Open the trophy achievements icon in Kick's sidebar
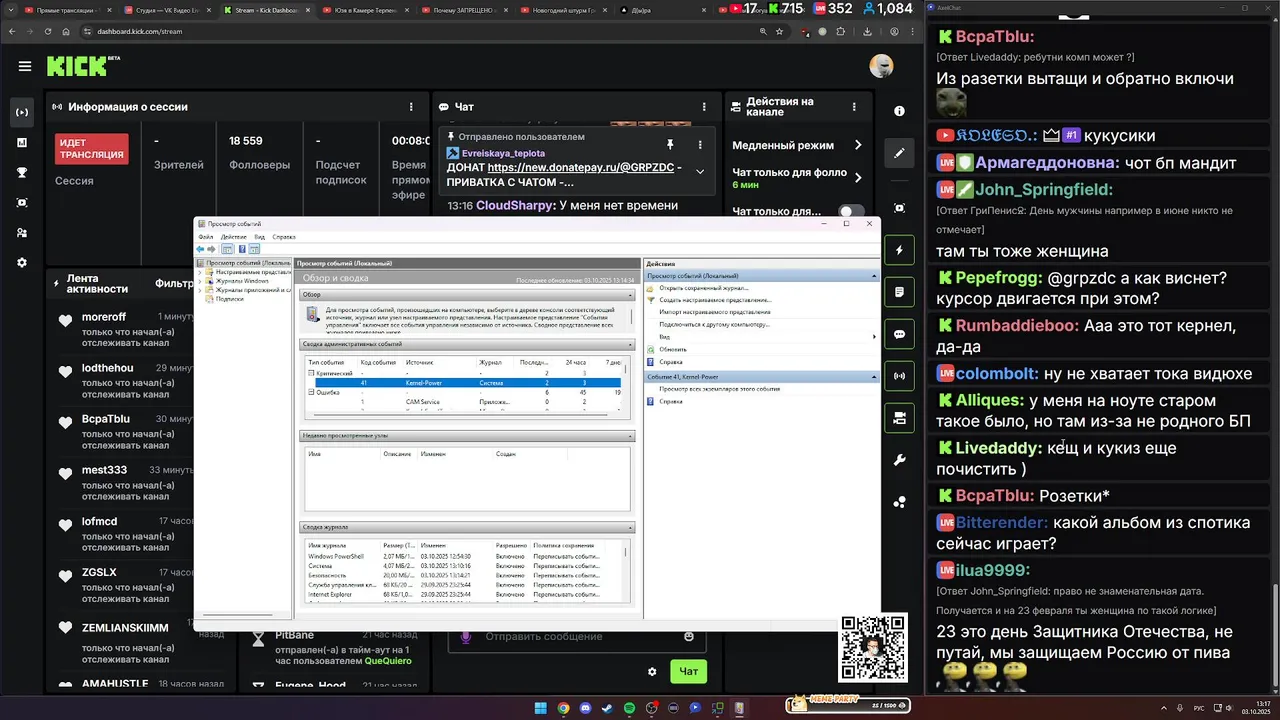 22,172
